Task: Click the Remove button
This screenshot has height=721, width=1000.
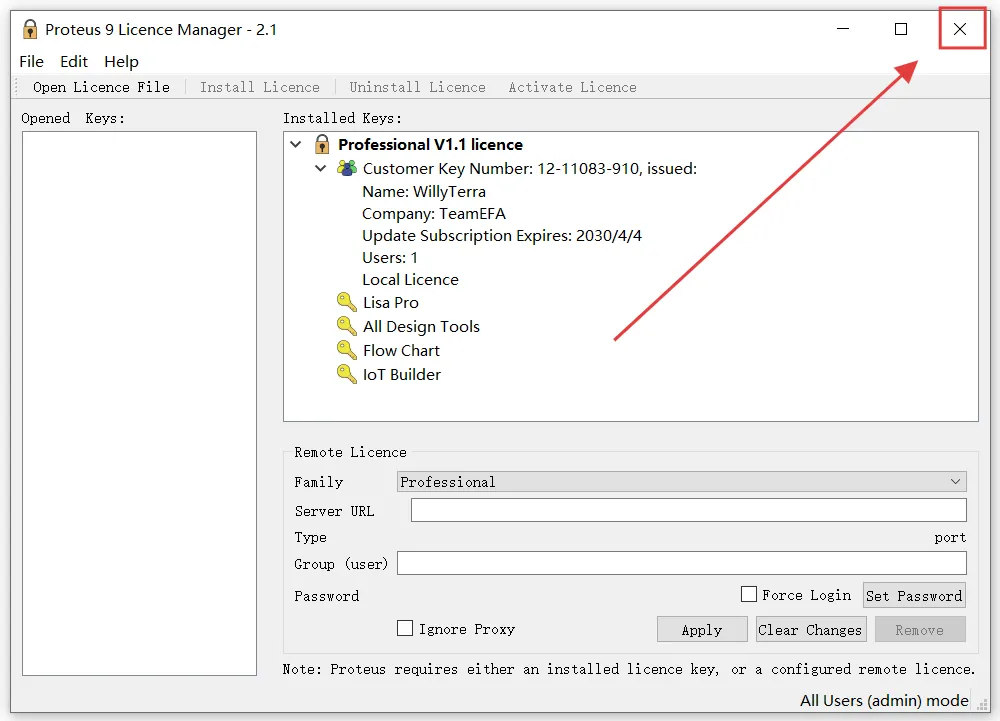Action: pos(920,630)
